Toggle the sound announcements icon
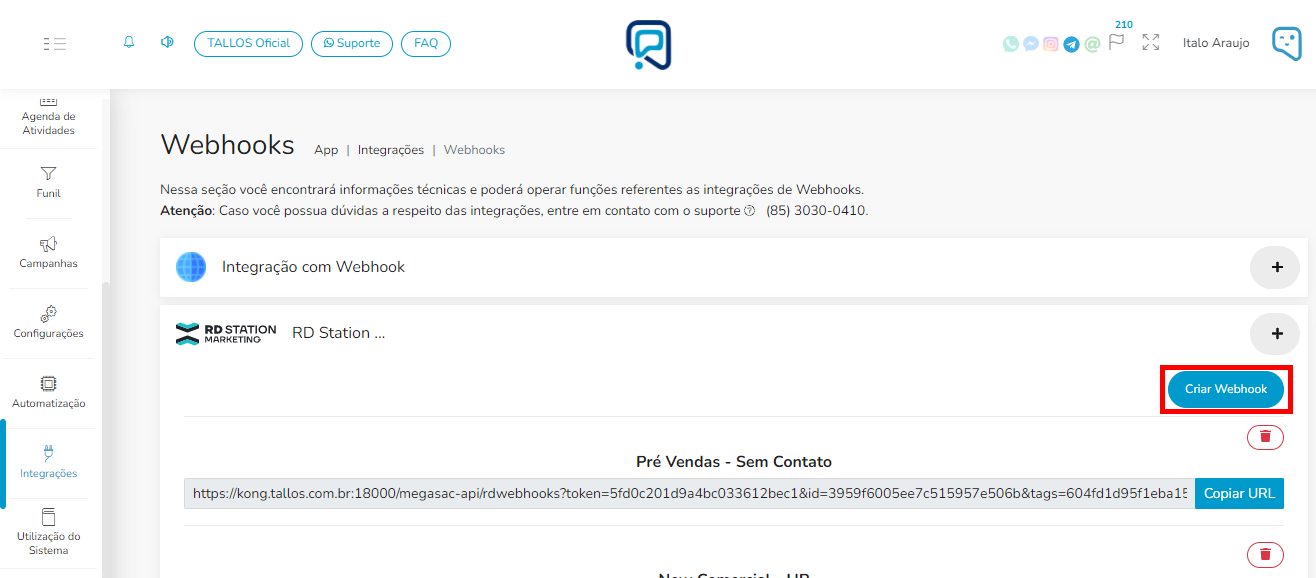This screenshot has height=578, width=1316. (x=167, y=43)
